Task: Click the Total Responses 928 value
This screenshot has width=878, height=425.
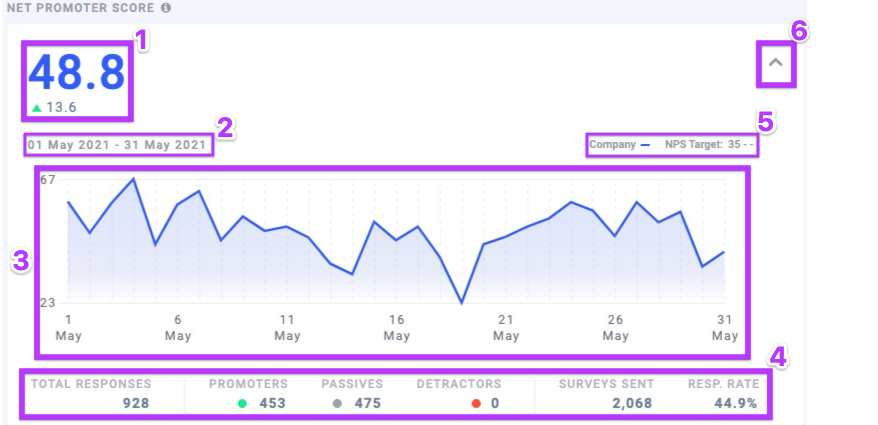Action: pyautogui.click(x=137, y=404)
